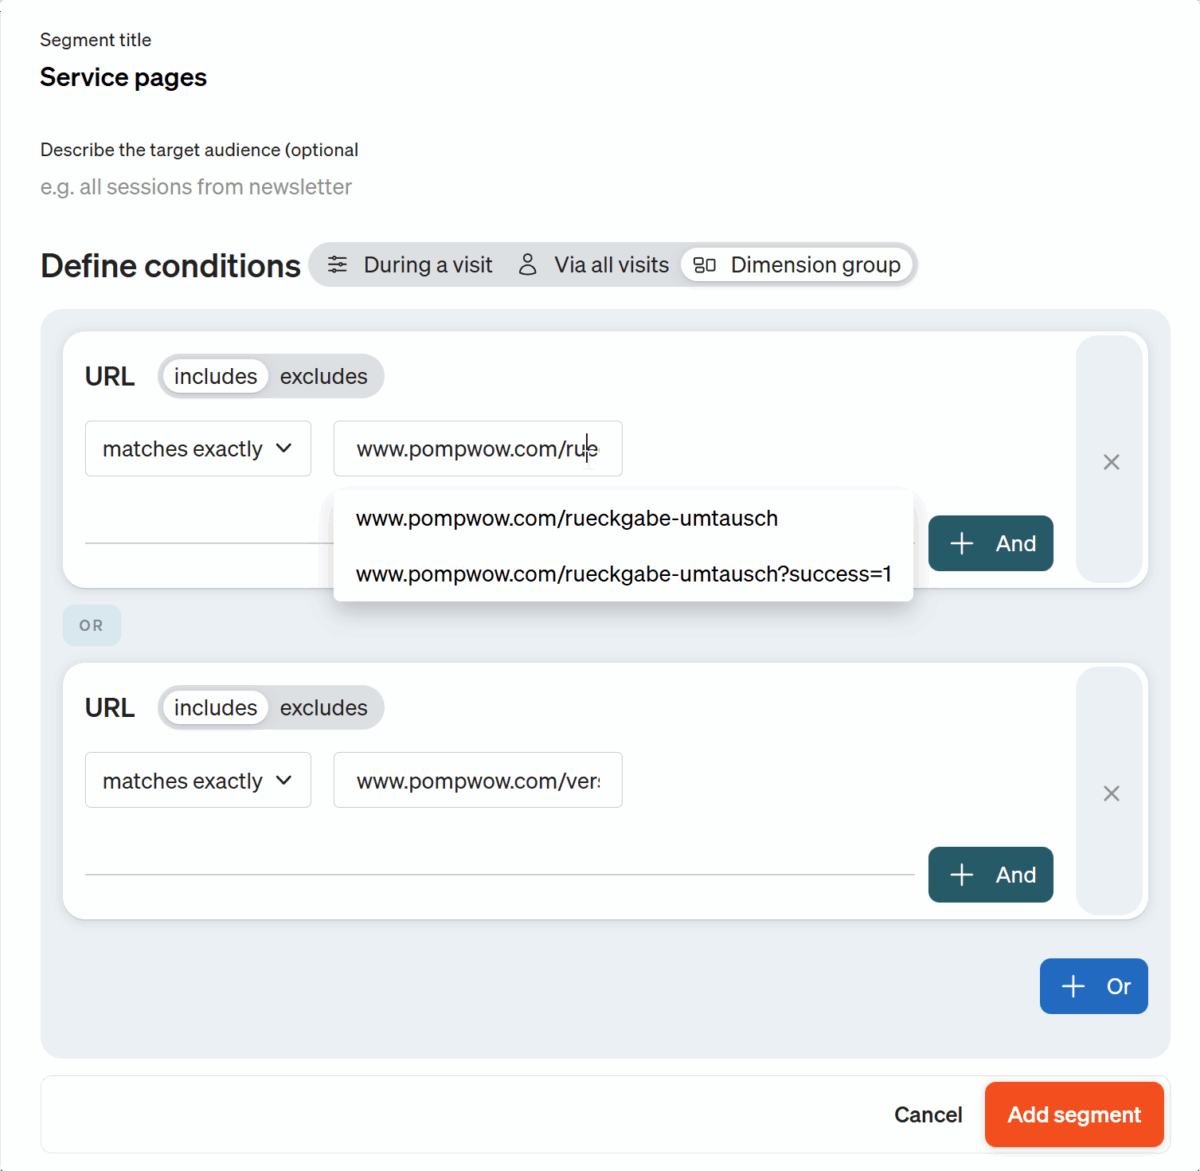
Task: Click the plus Or button to add condition
Action: (1093, 986)
